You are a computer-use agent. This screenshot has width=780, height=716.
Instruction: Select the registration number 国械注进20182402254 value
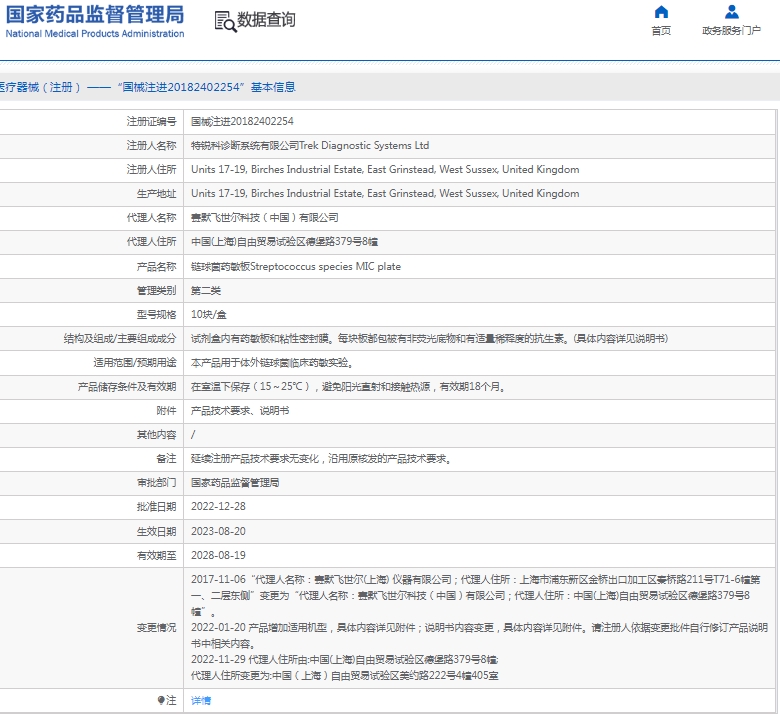[x=242, y=121]
